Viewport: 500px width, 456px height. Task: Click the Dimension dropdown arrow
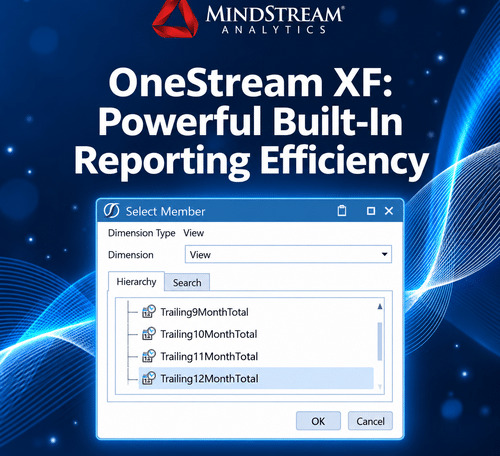(384, 254)
